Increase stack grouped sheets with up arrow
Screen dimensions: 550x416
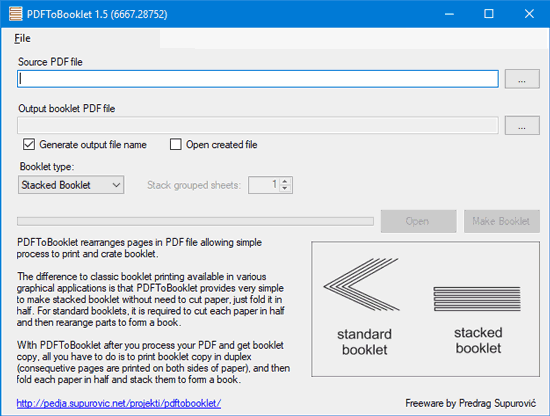click(285, 181)
